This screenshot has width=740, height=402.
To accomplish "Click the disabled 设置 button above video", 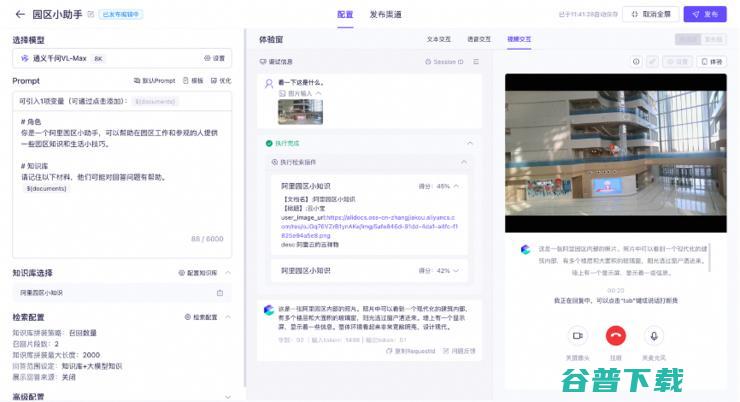I will coord(678,62).
